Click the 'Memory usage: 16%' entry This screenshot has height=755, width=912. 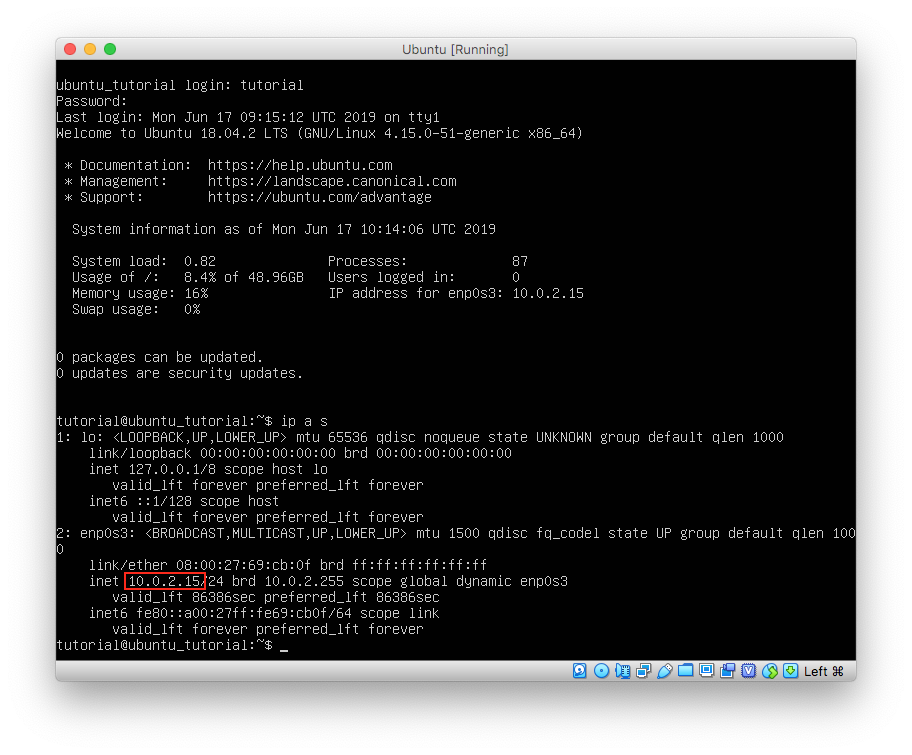[x=140, y=293]
